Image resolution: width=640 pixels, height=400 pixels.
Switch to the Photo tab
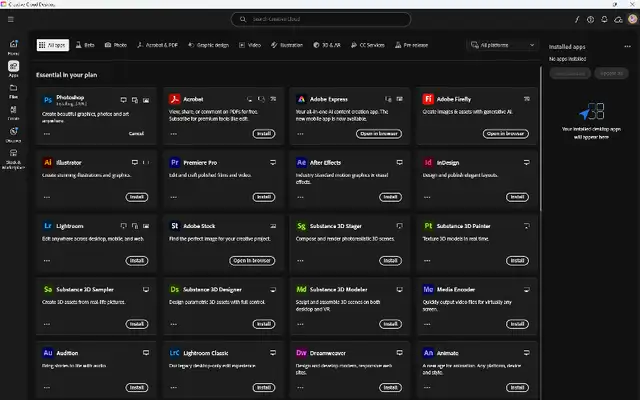[116, 45]
